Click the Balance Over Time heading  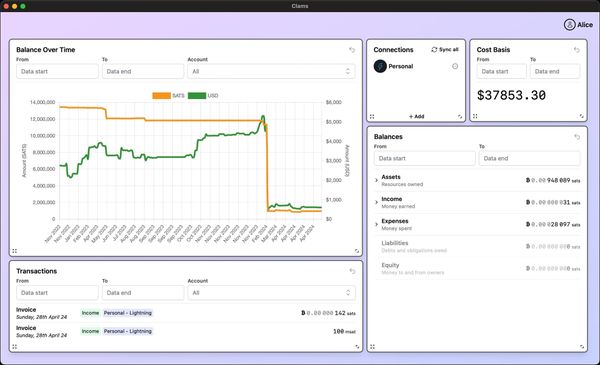(x=46, y=50)
